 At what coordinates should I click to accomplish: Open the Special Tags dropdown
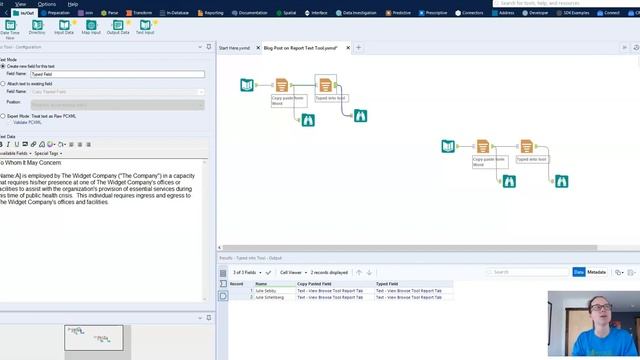[x=48, y=153]
